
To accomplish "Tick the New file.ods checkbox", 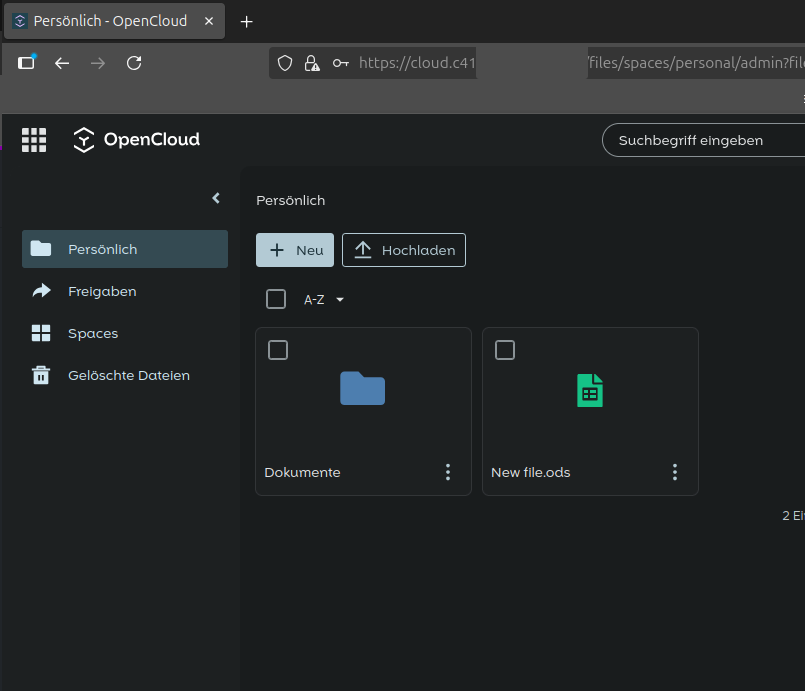I will point(505,350).
